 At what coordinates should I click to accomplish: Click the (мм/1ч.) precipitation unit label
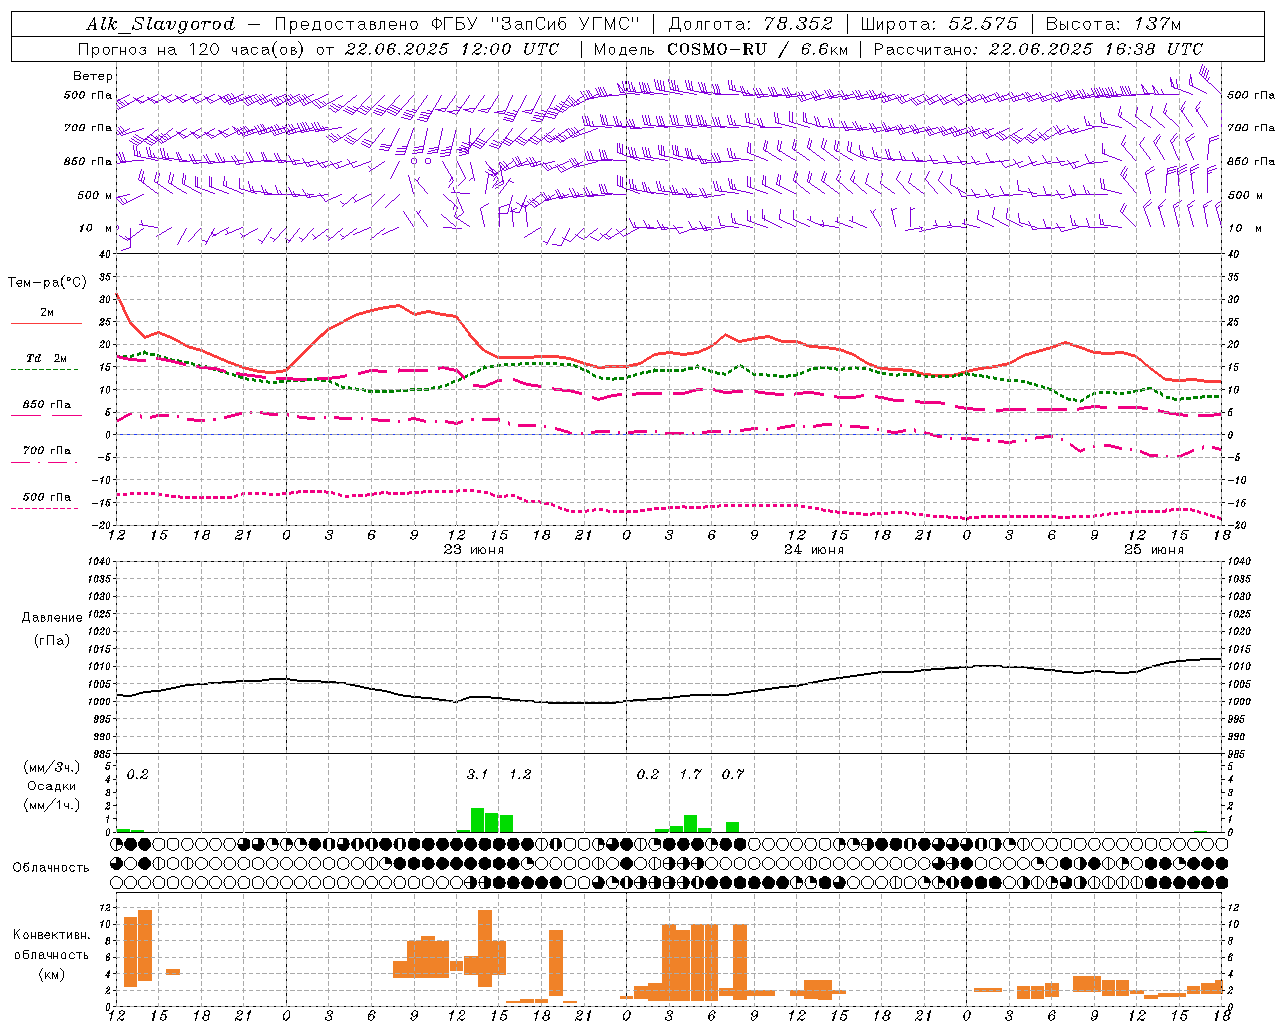(51, 805)
